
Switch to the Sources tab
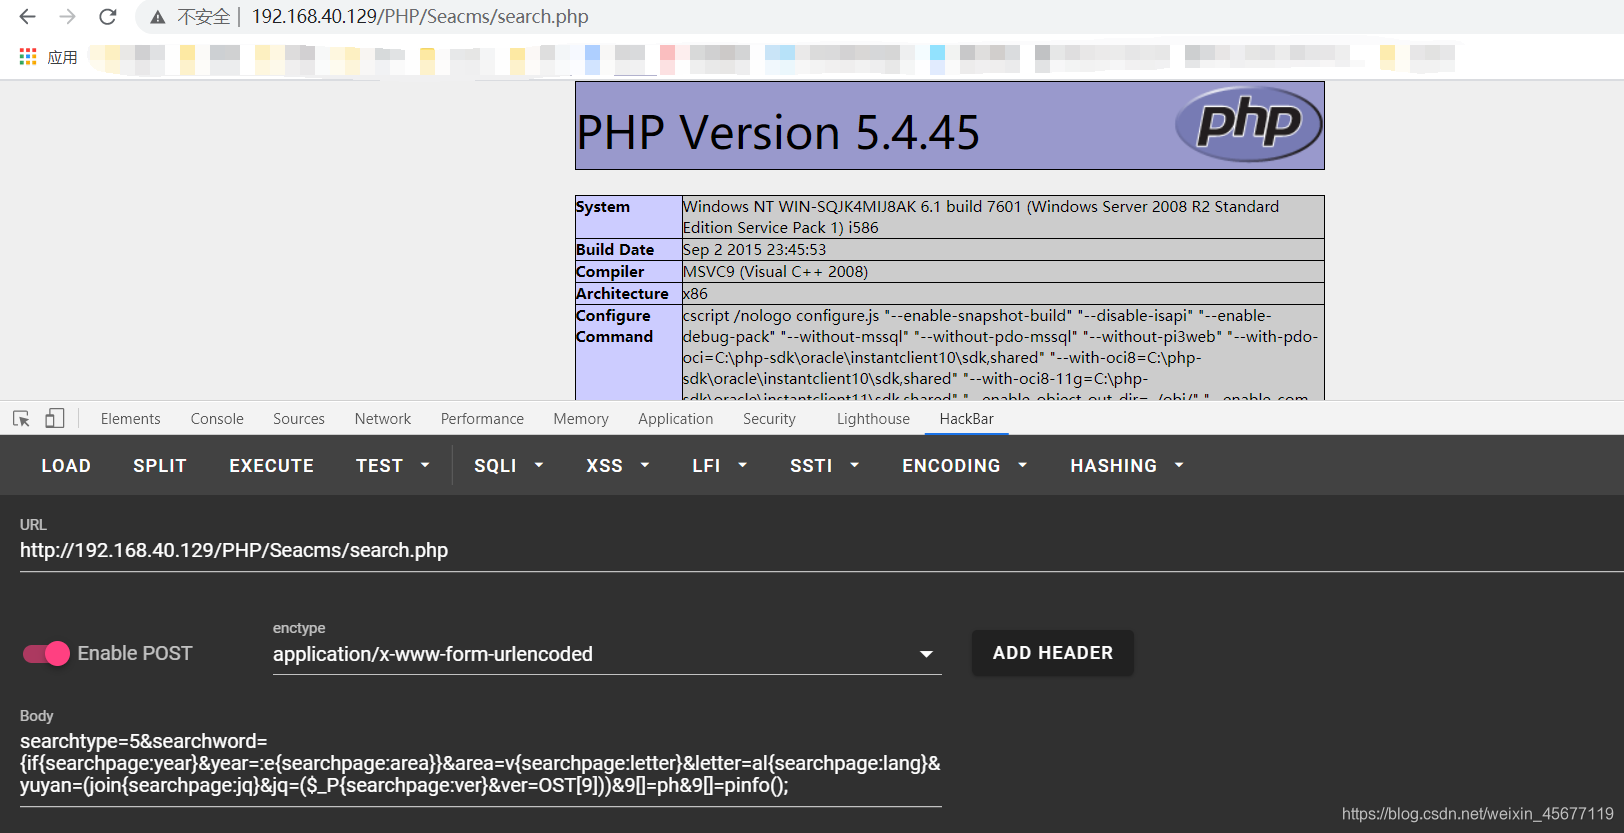coord(299,419)
